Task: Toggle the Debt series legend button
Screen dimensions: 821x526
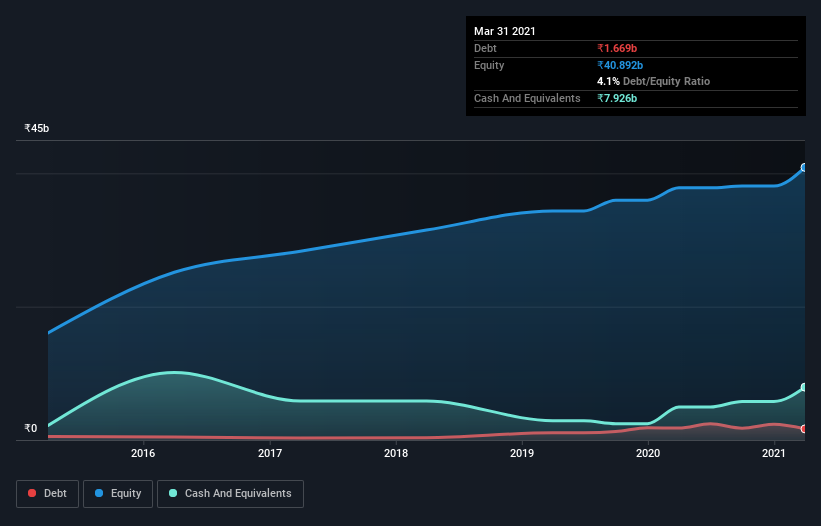Action: pyautogui.click(x=48, y=494)
